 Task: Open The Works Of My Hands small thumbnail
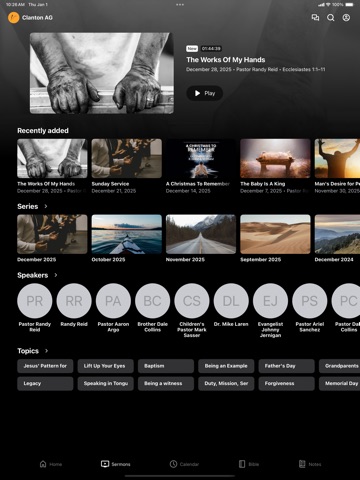point(52,158)
